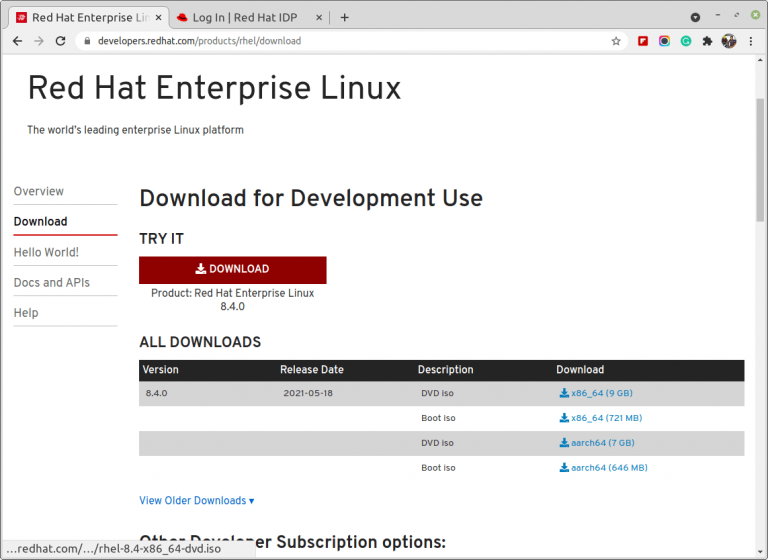The width and height of the screenshot is (768, 560).
Task: Click the scrollbar down arrow
Action: tap(760, 554)
